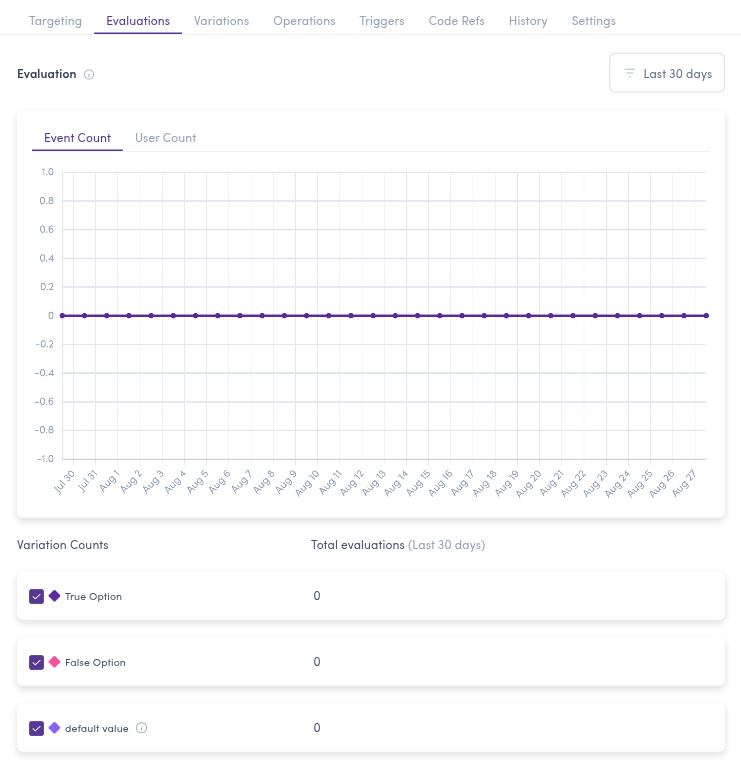Image resolution: width=741 pixels, height=769 pixels.
Task: Click the Jul 30 data point on chart
Action: [x=62, y=315]
